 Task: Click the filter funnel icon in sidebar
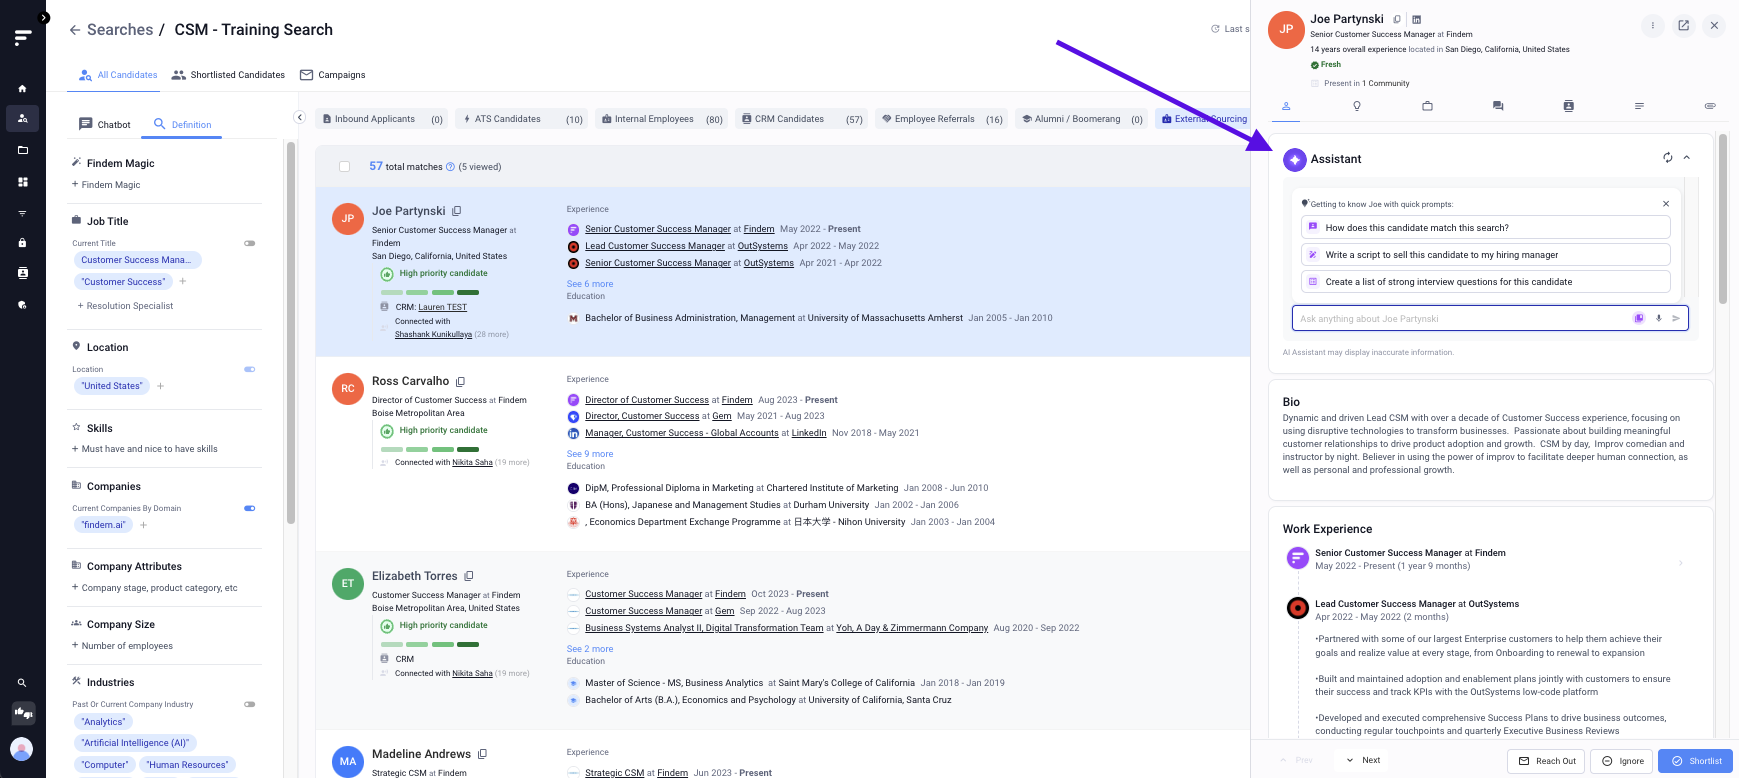(x=22, y=213)
